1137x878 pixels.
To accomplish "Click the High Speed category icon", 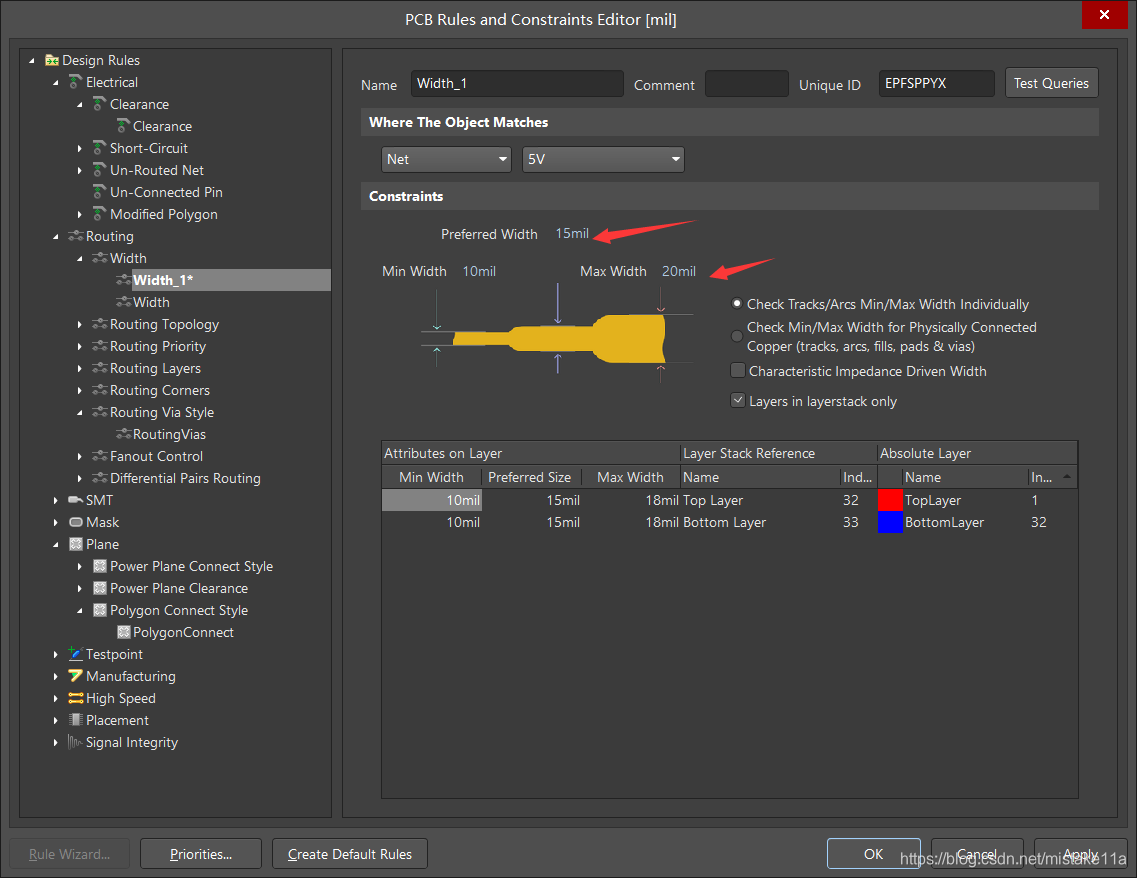I will pyautogui.click(x=75, y=699).
